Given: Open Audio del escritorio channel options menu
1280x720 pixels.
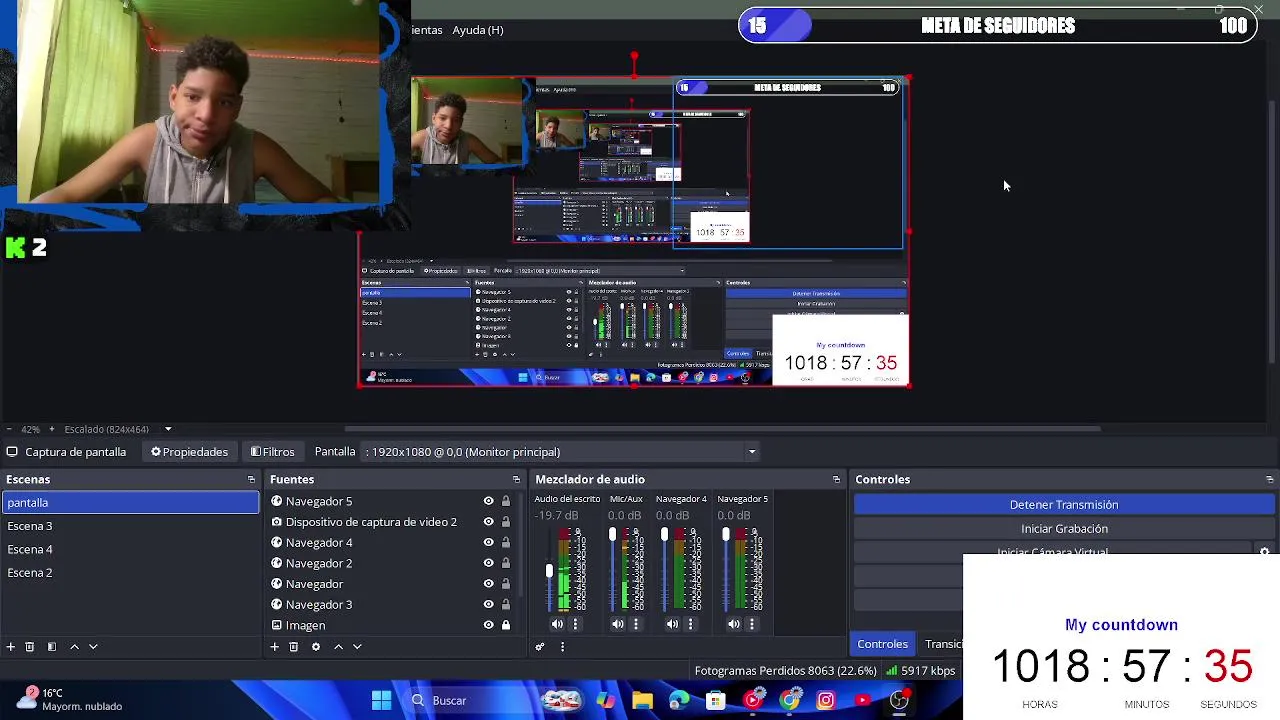Looking at the screenshot, I should 575,624.
